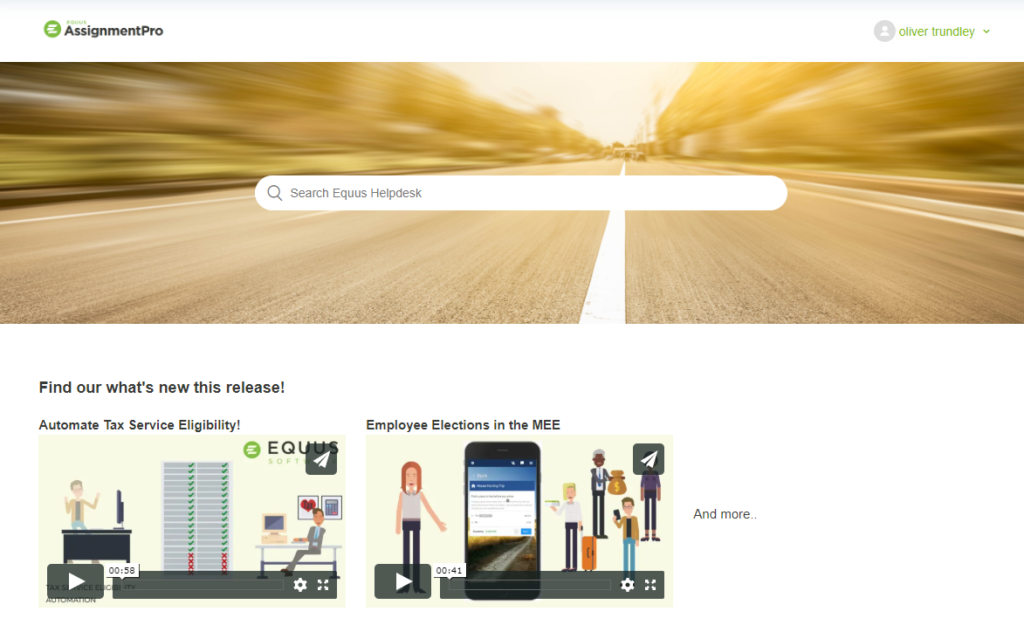Viewport: 1024px width, 632px height.
Task: Select the oliver trundley username
Action: coord(936,31)
